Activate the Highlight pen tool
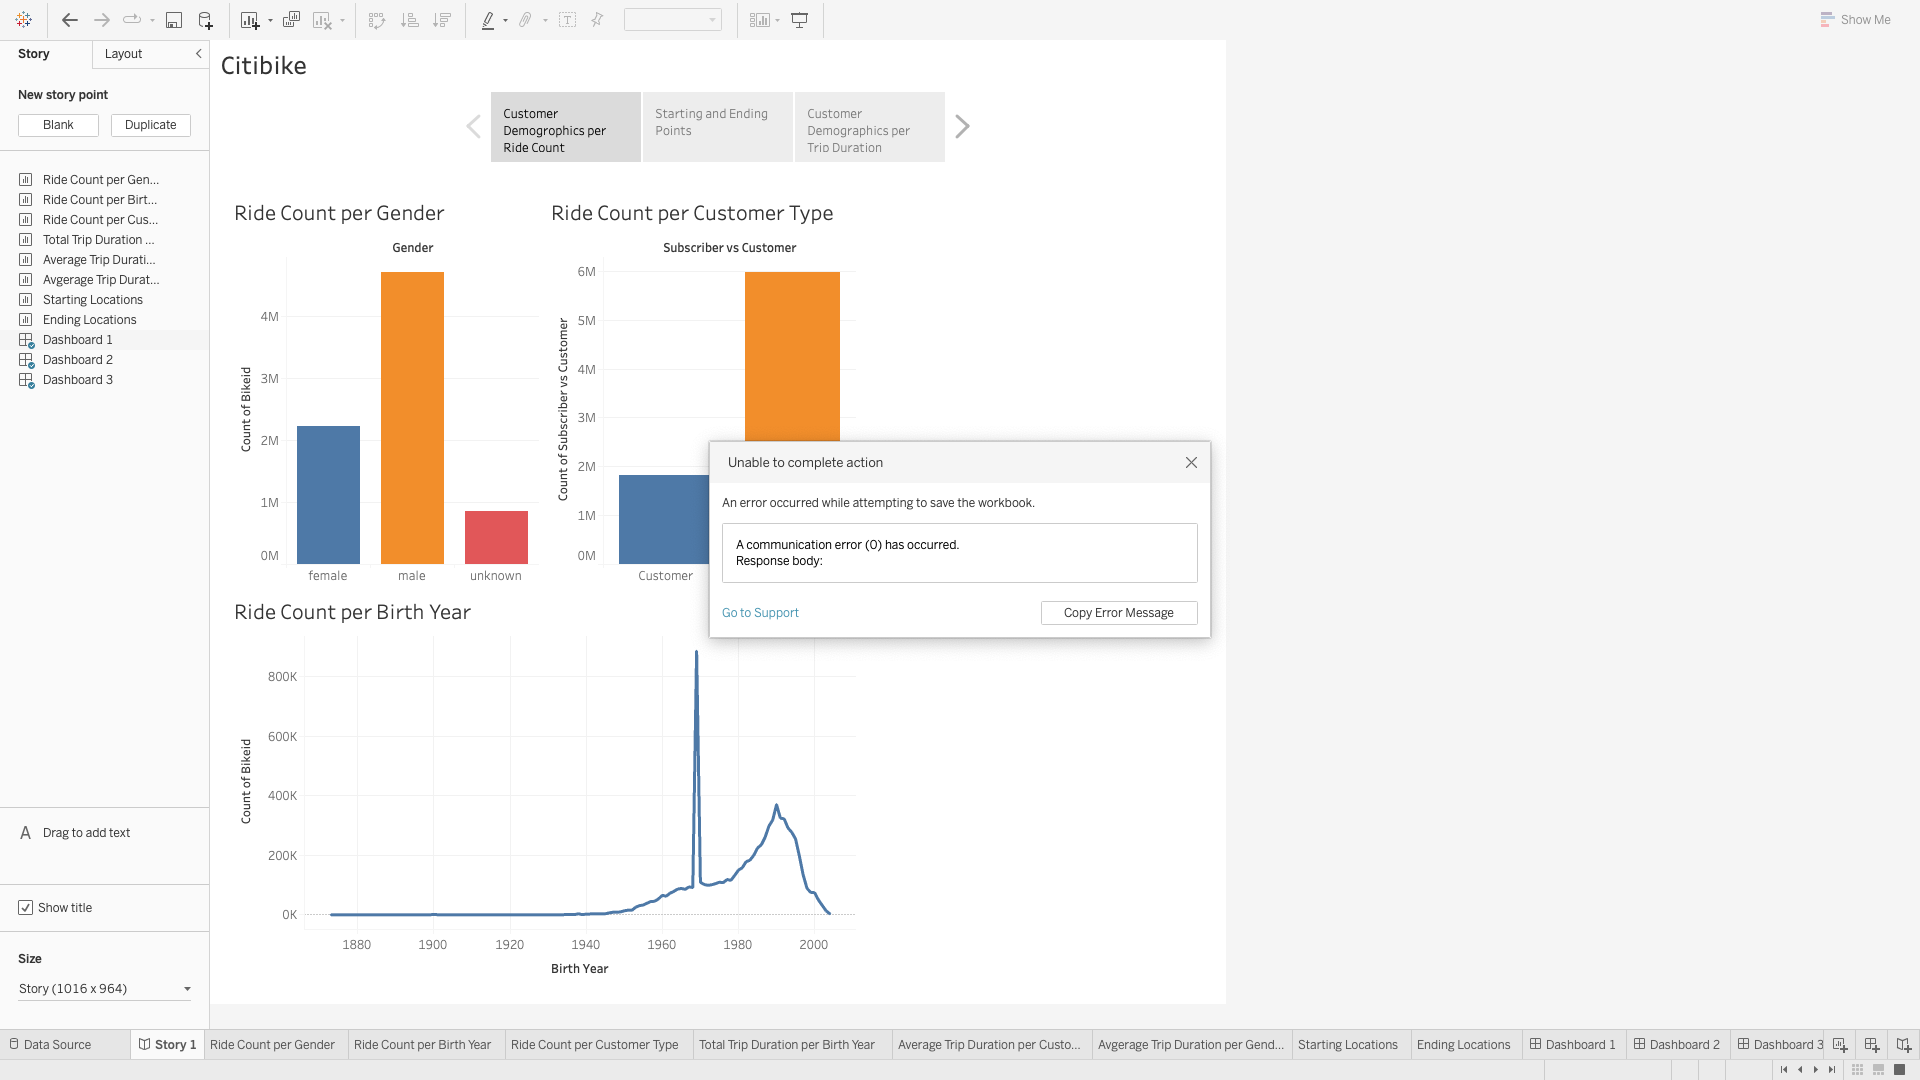 (x=489, y=19)
